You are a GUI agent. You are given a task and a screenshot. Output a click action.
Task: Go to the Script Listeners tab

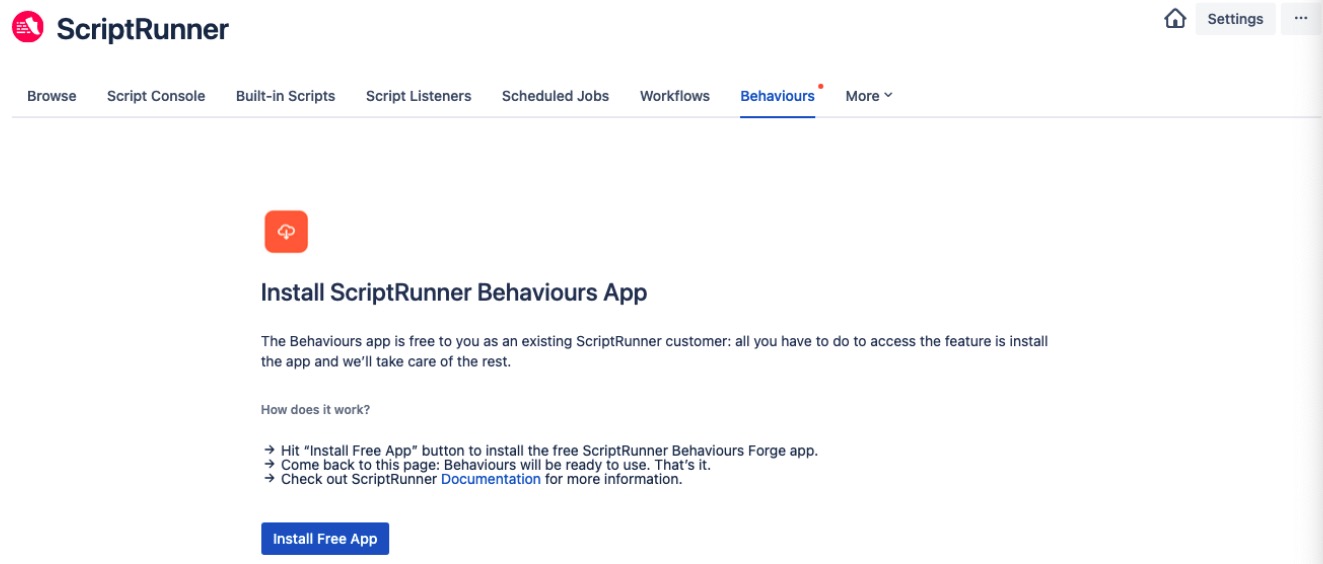click(x=418, y=96)
